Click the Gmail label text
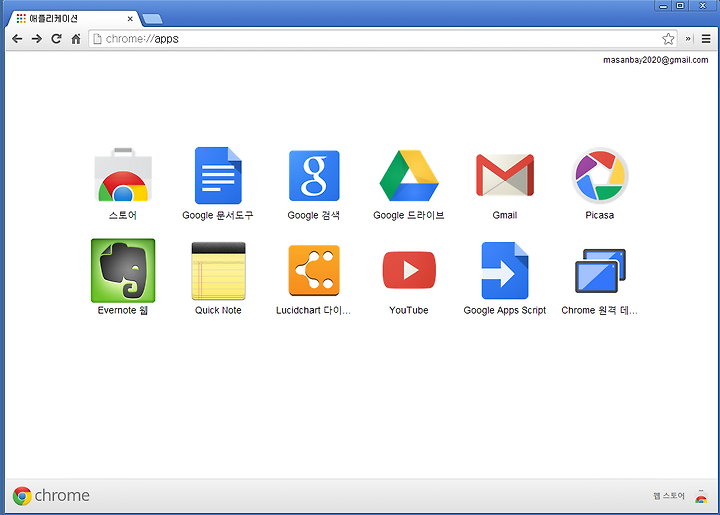 [x=505, y=215]
